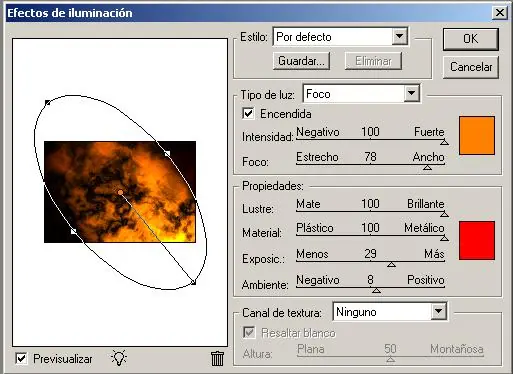Click the Lustre value 100
The height and width of the screenshot is (374, 513).
click(x=370, y=204)
